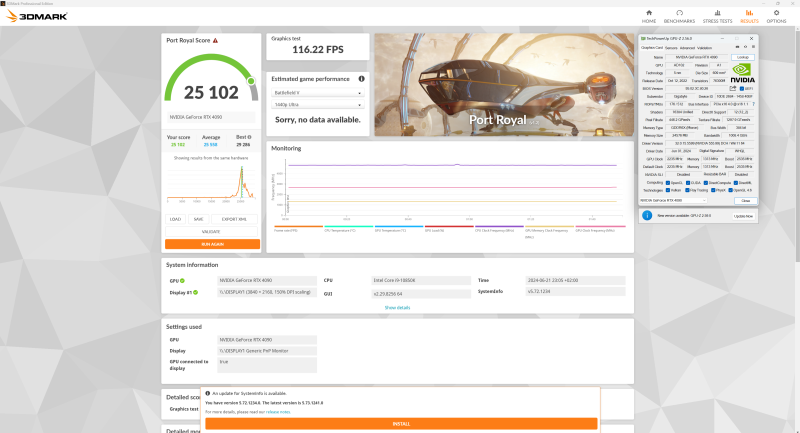Click the Show details link
This screenshot has height=433, width=800.
click(x=397, y=307)
